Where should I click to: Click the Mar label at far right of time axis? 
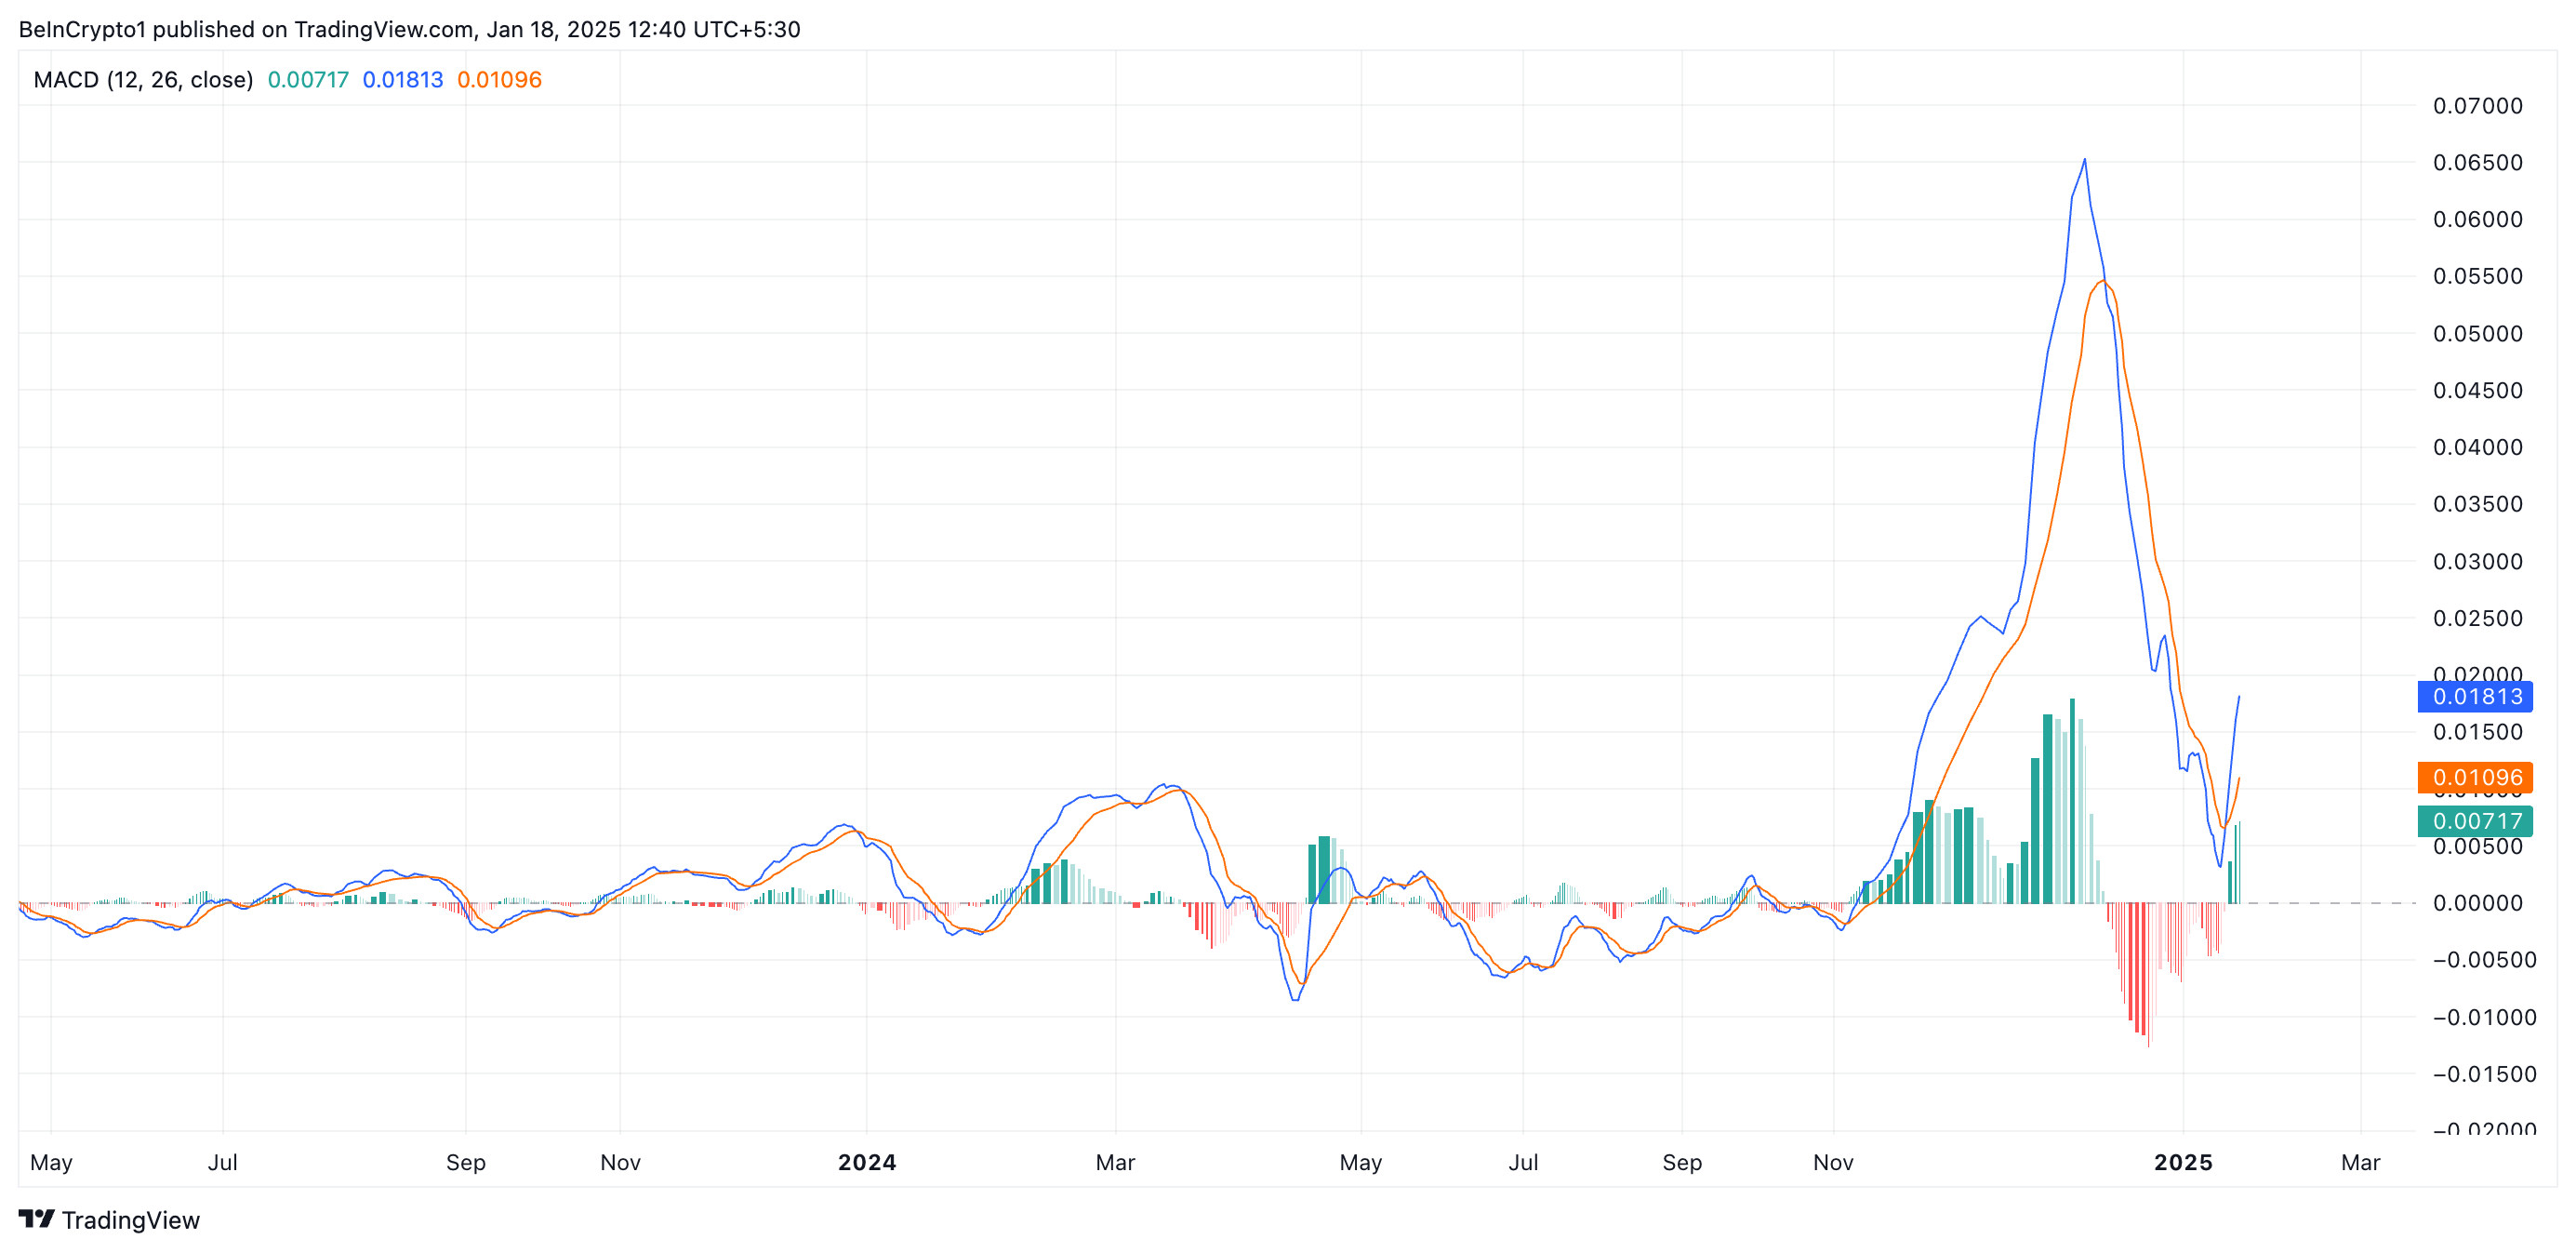pos(2360,1162)
